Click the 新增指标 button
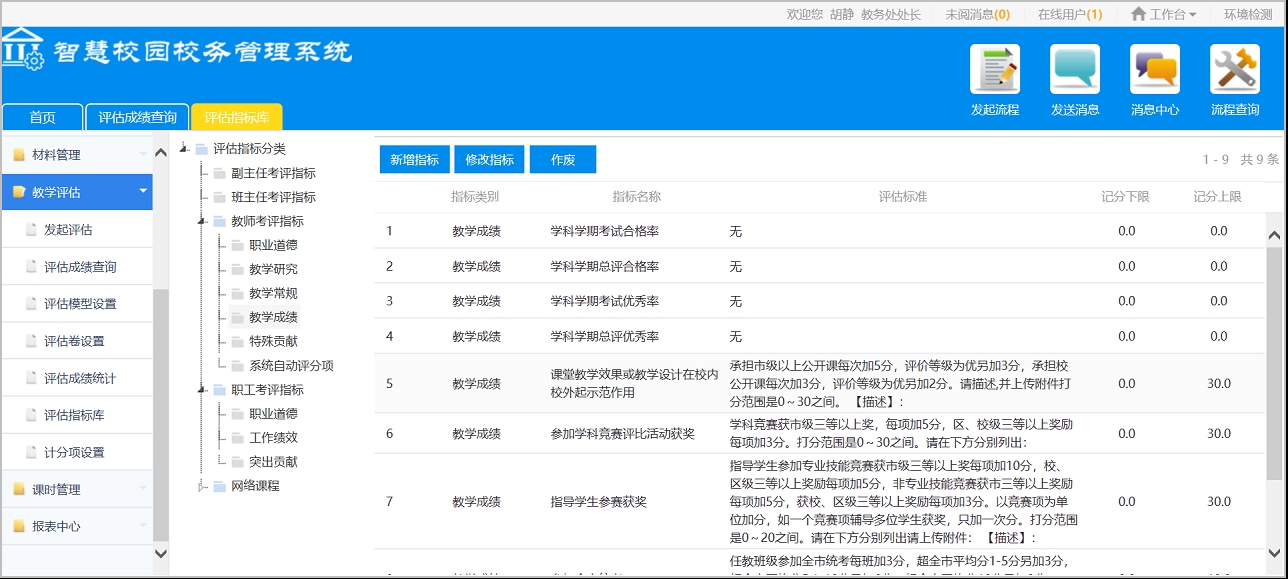The height and width of the screenshot is (579, 1288). [x=415, y=160]
